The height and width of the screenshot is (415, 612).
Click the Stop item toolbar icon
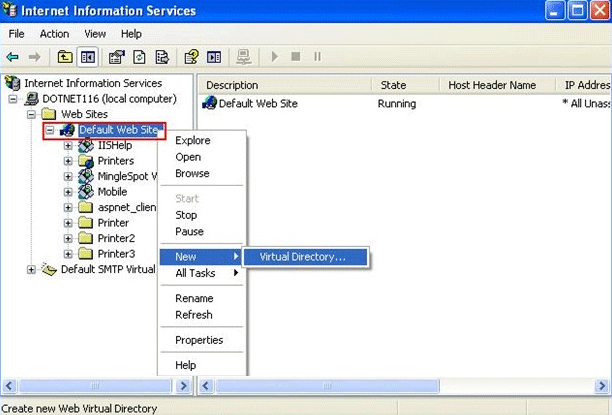click(296, 57)
